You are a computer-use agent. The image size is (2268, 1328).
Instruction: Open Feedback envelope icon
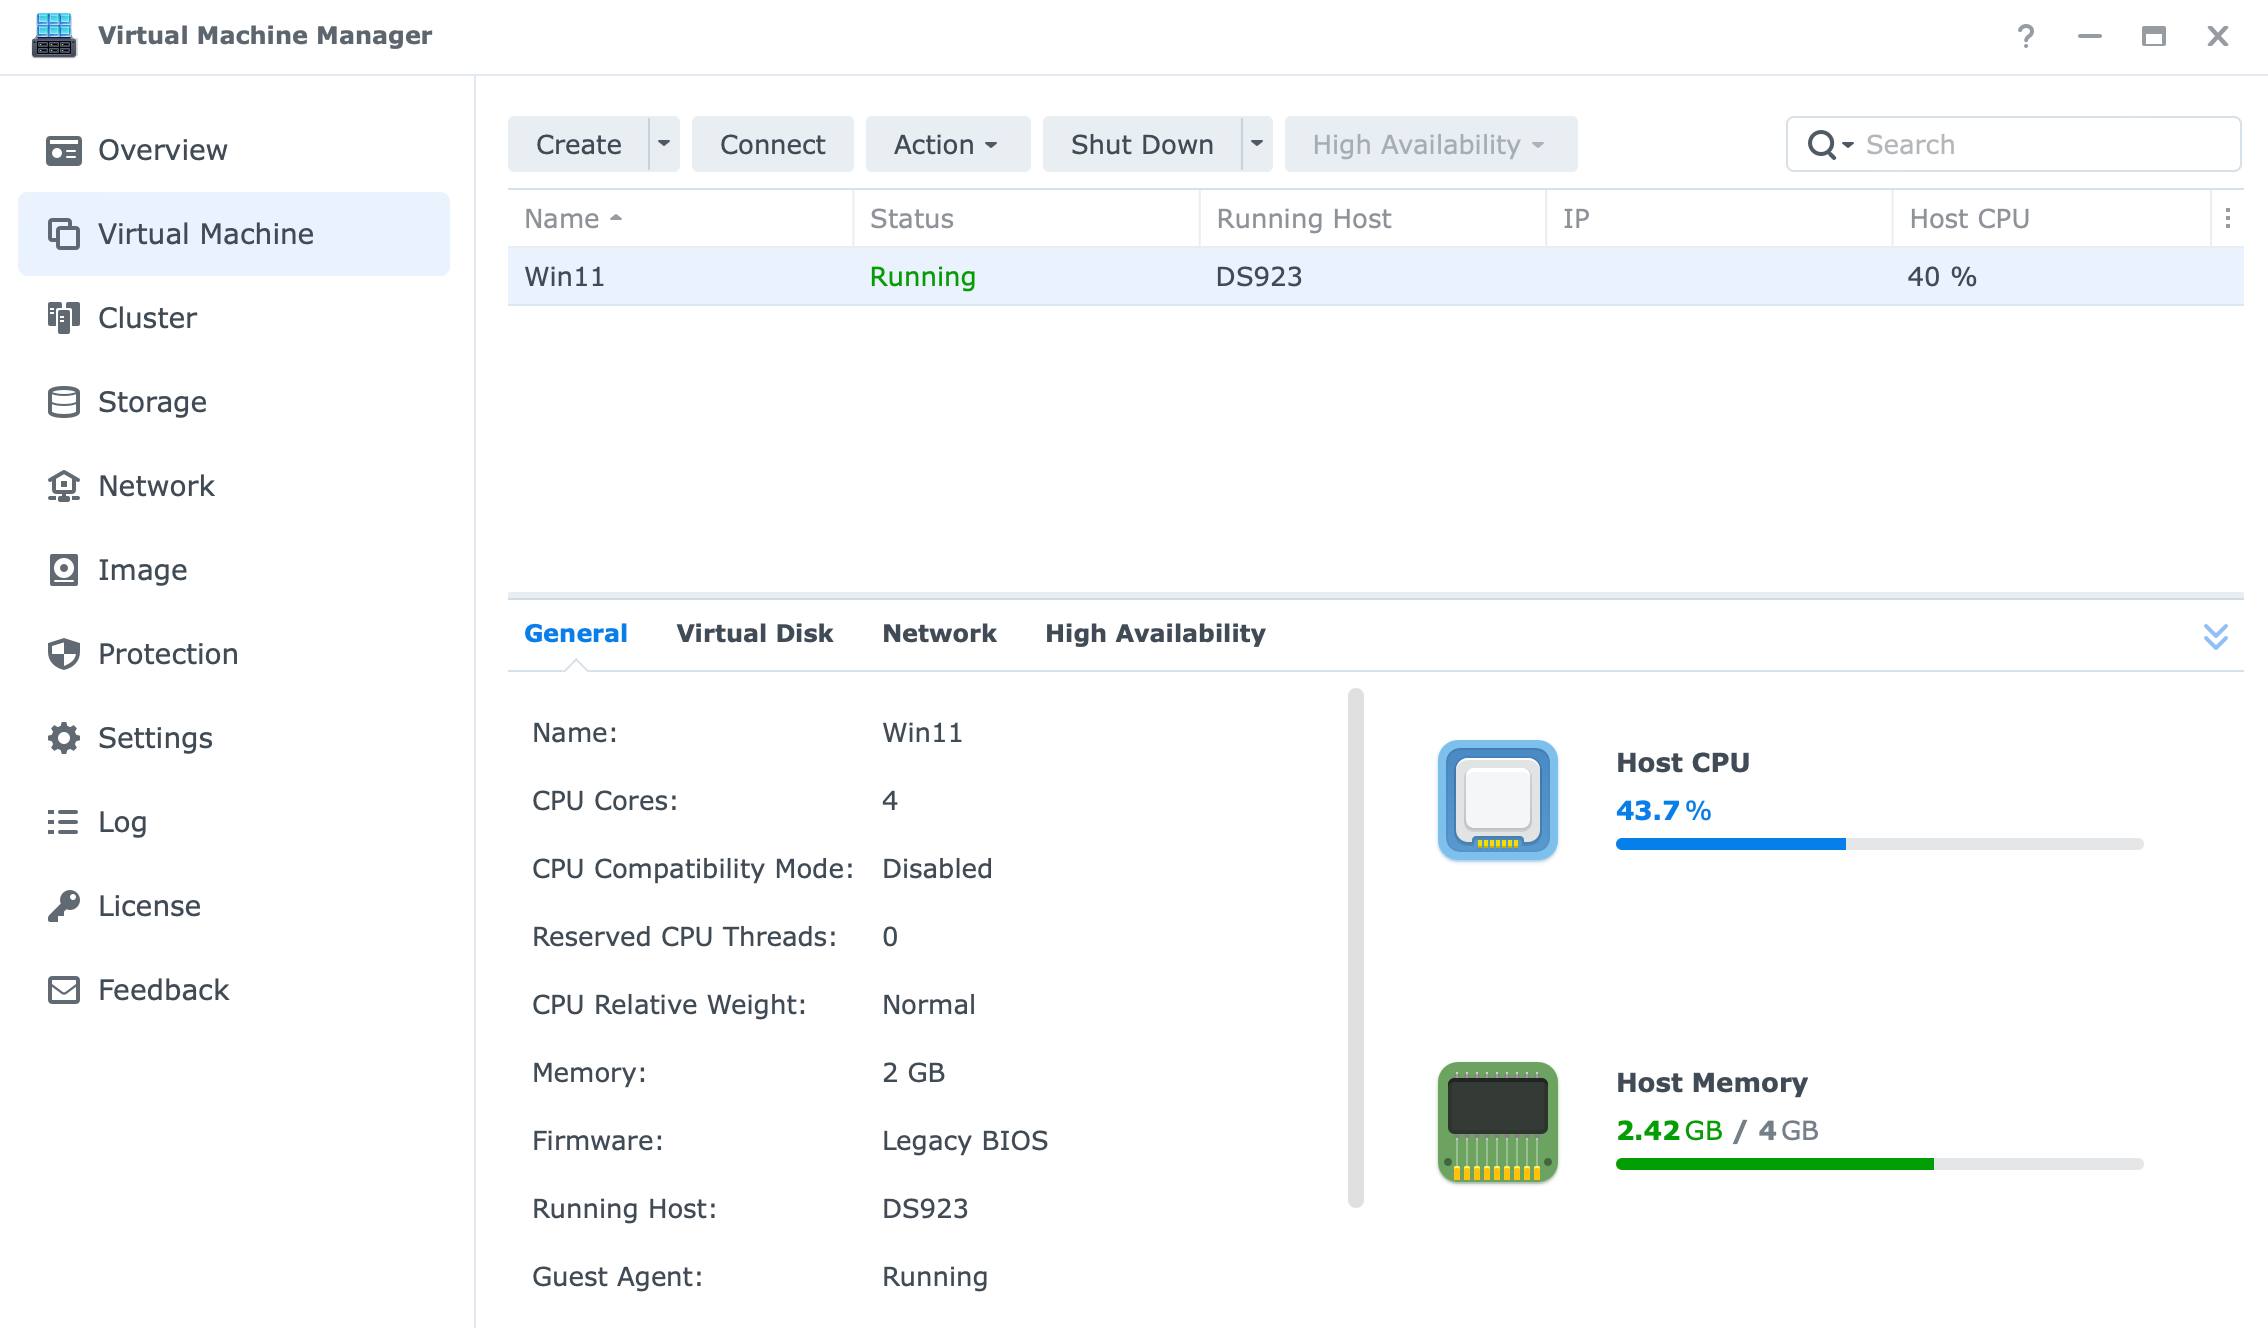pos(64,990)
